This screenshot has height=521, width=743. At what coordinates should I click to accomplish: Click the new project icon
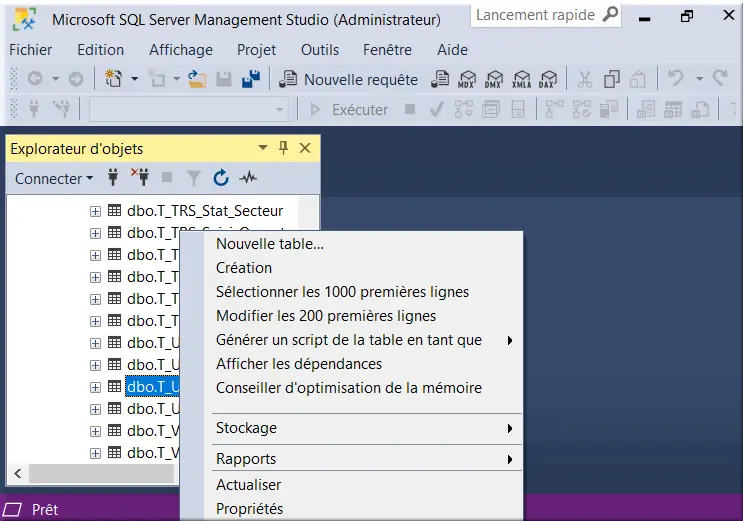tap(113, 79)
